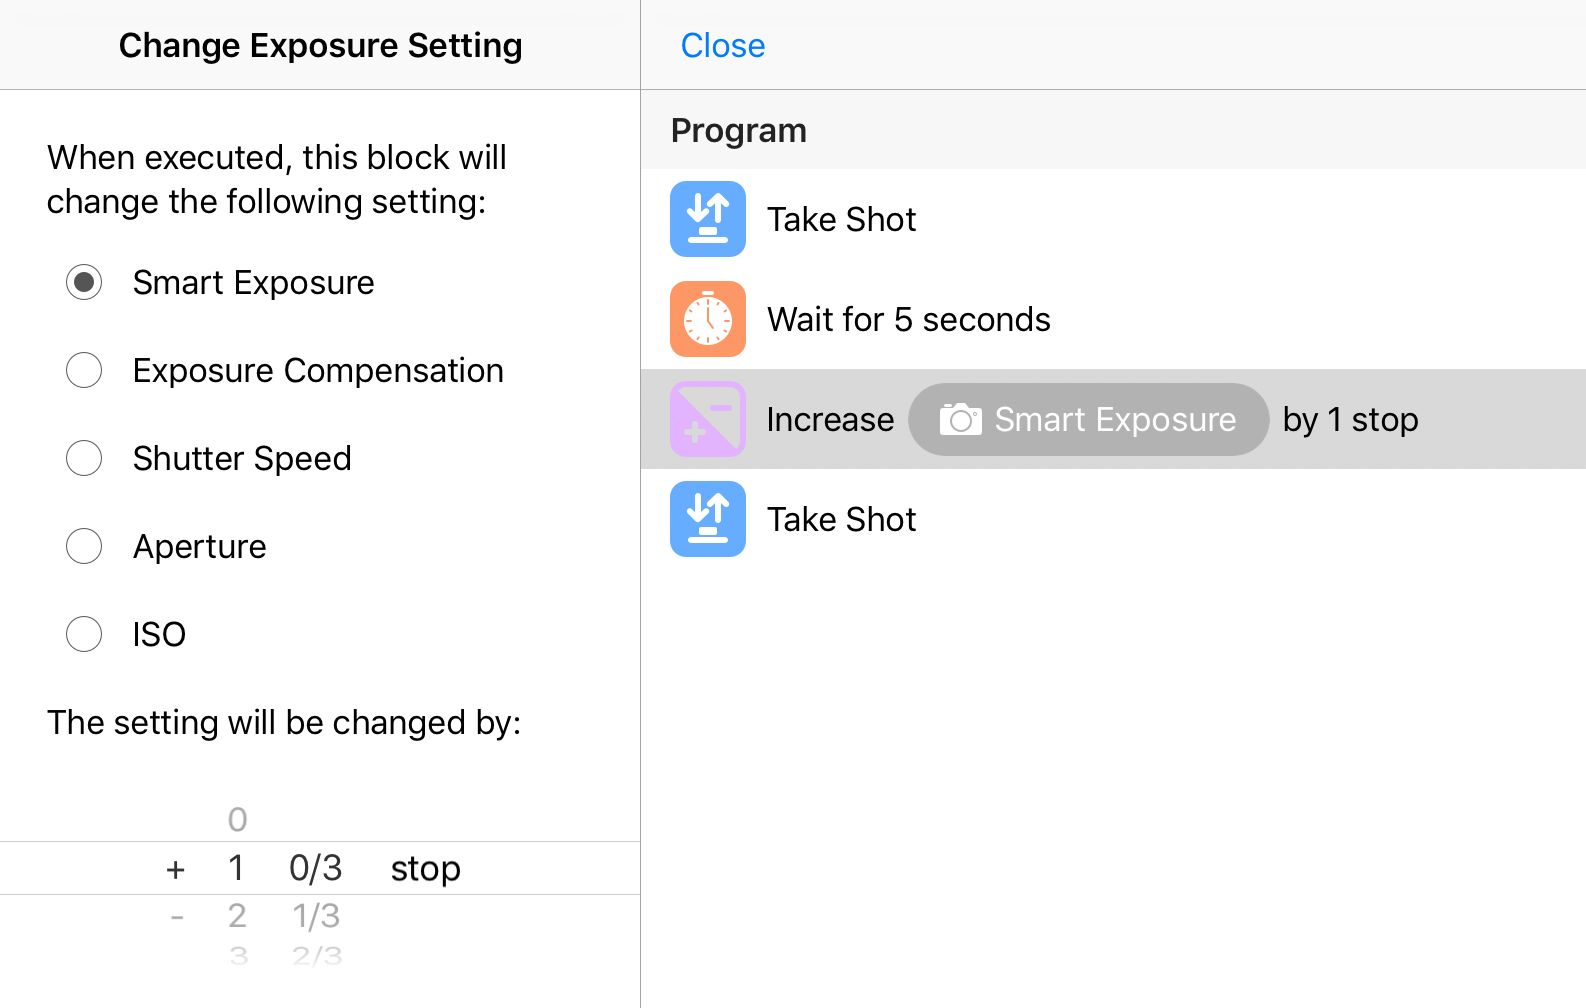This screenshot has height=1008, width=1586.
Task: Click the Increase label in highlighted row
Action: [830, 419]
